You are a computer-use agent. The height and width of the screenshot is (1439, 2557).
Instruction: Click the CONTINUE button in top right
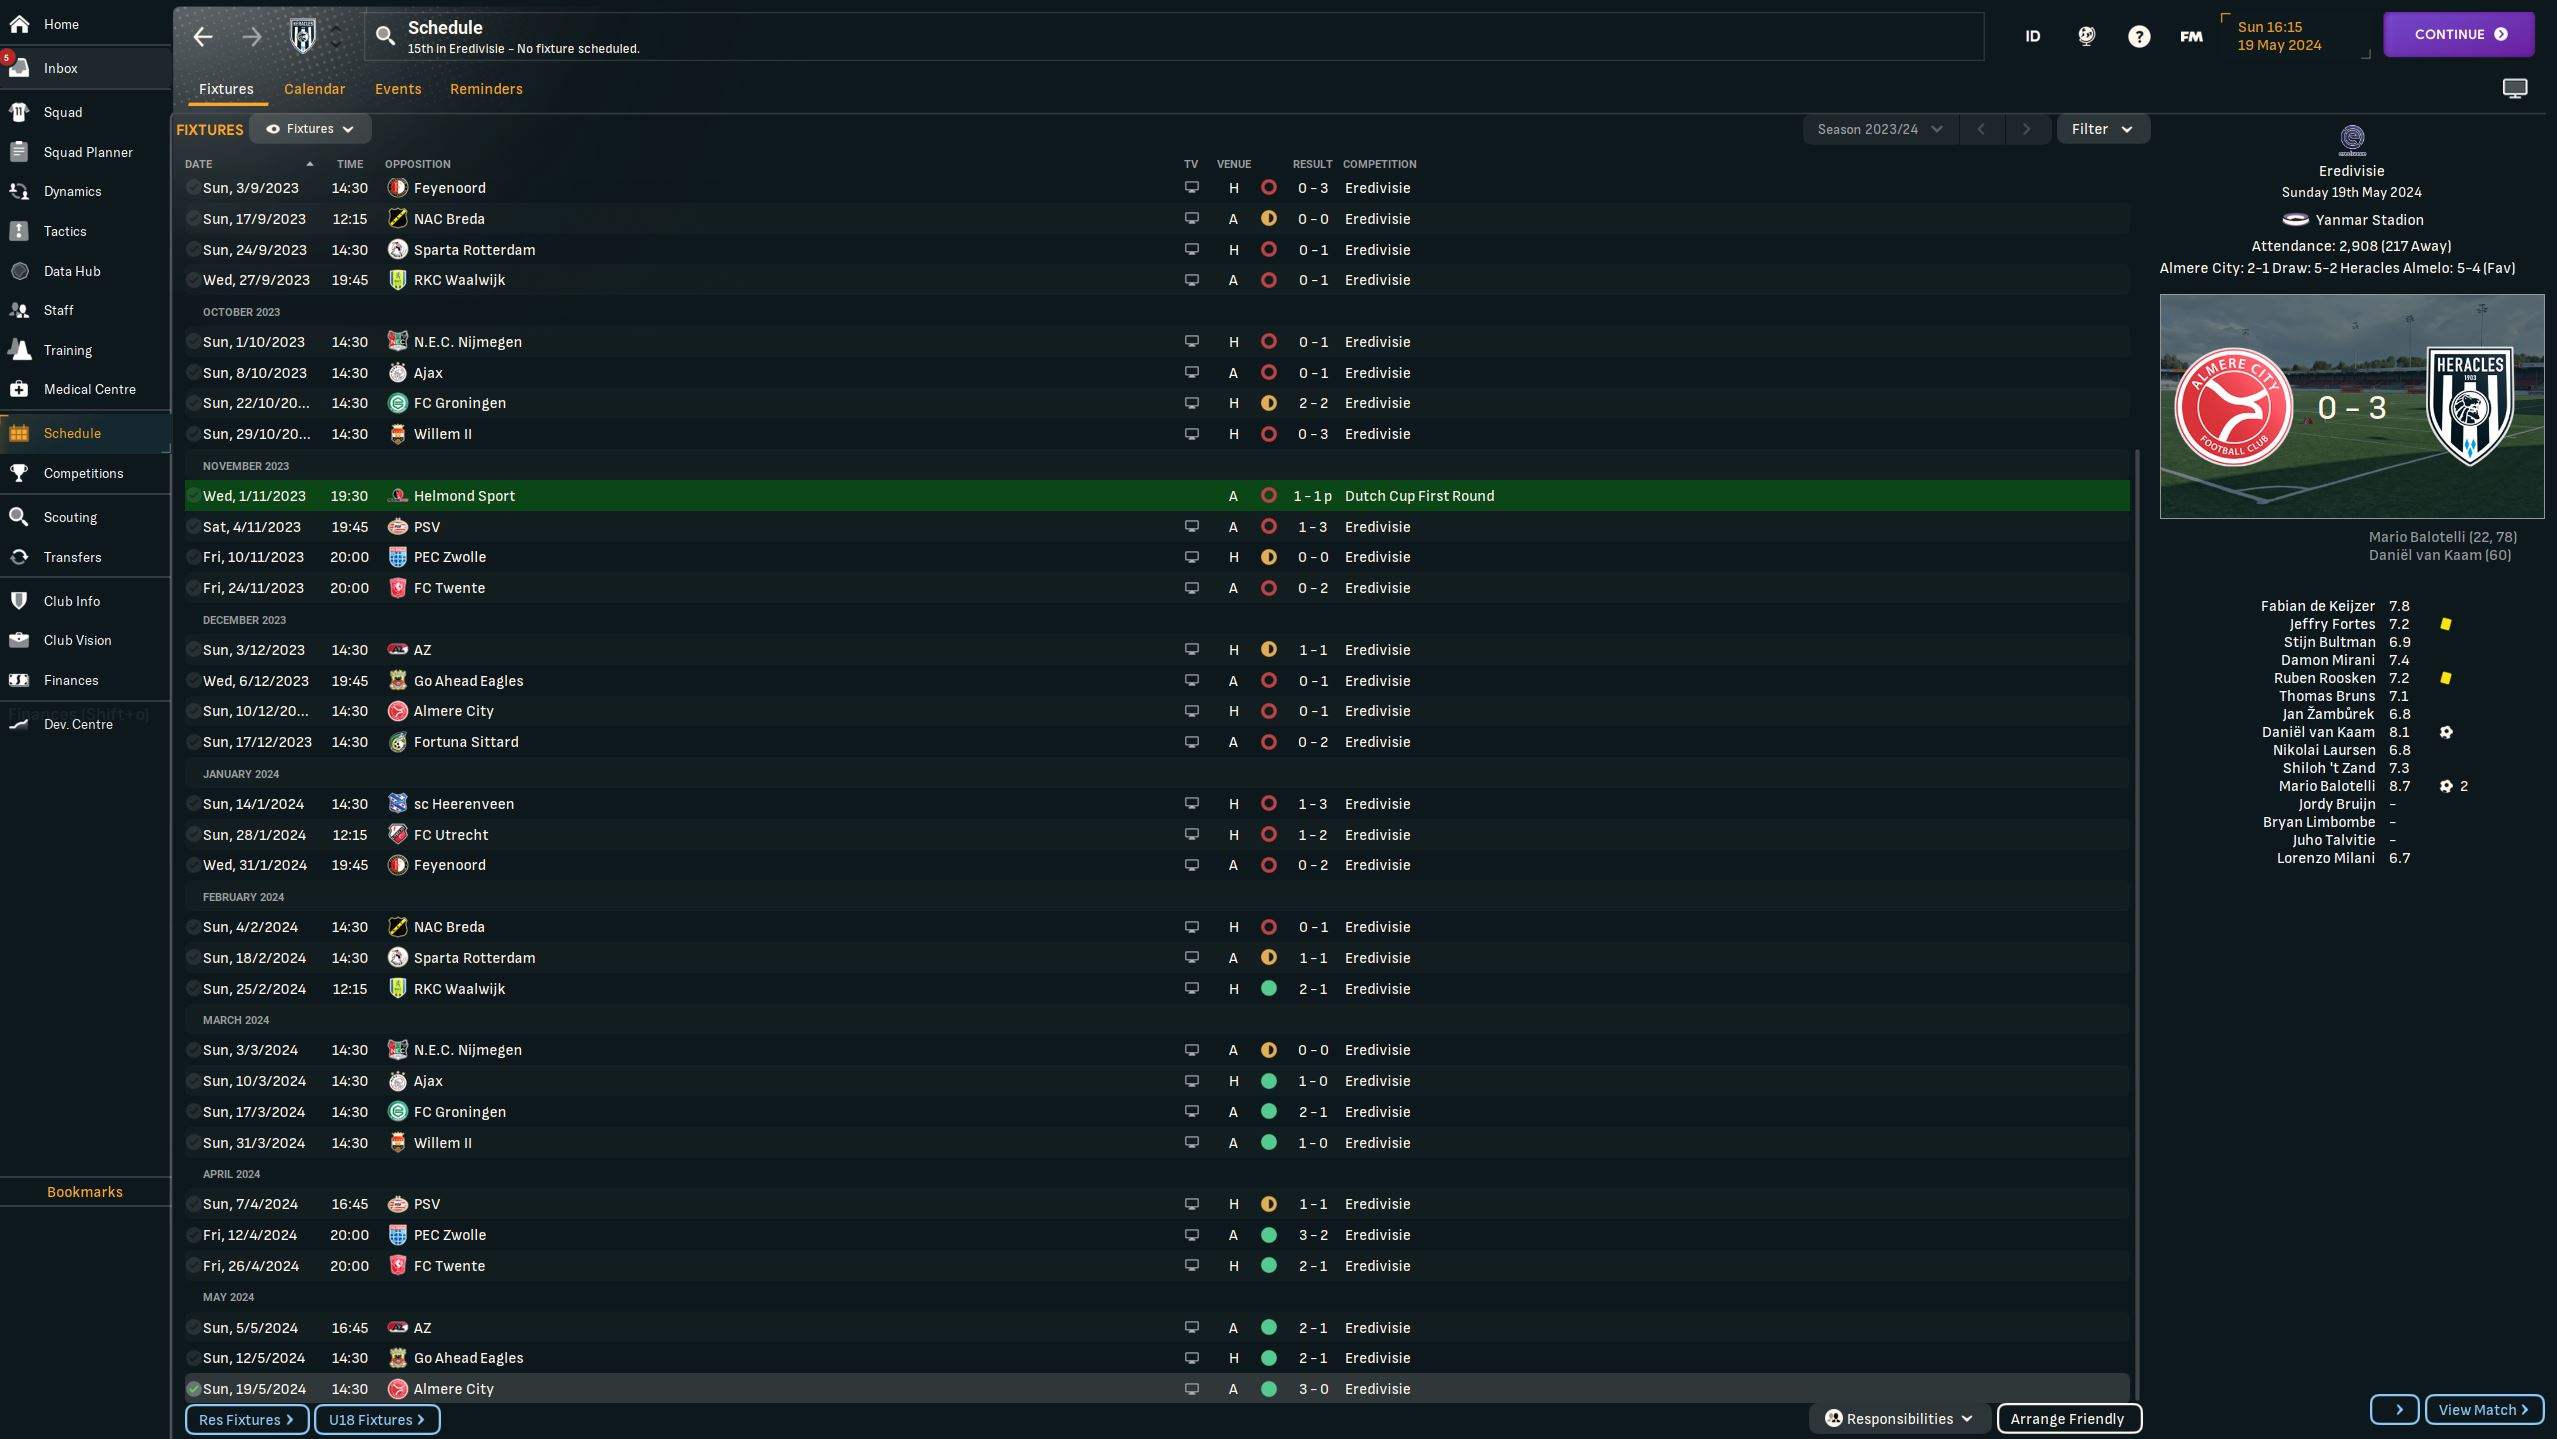pos(2459,33)
